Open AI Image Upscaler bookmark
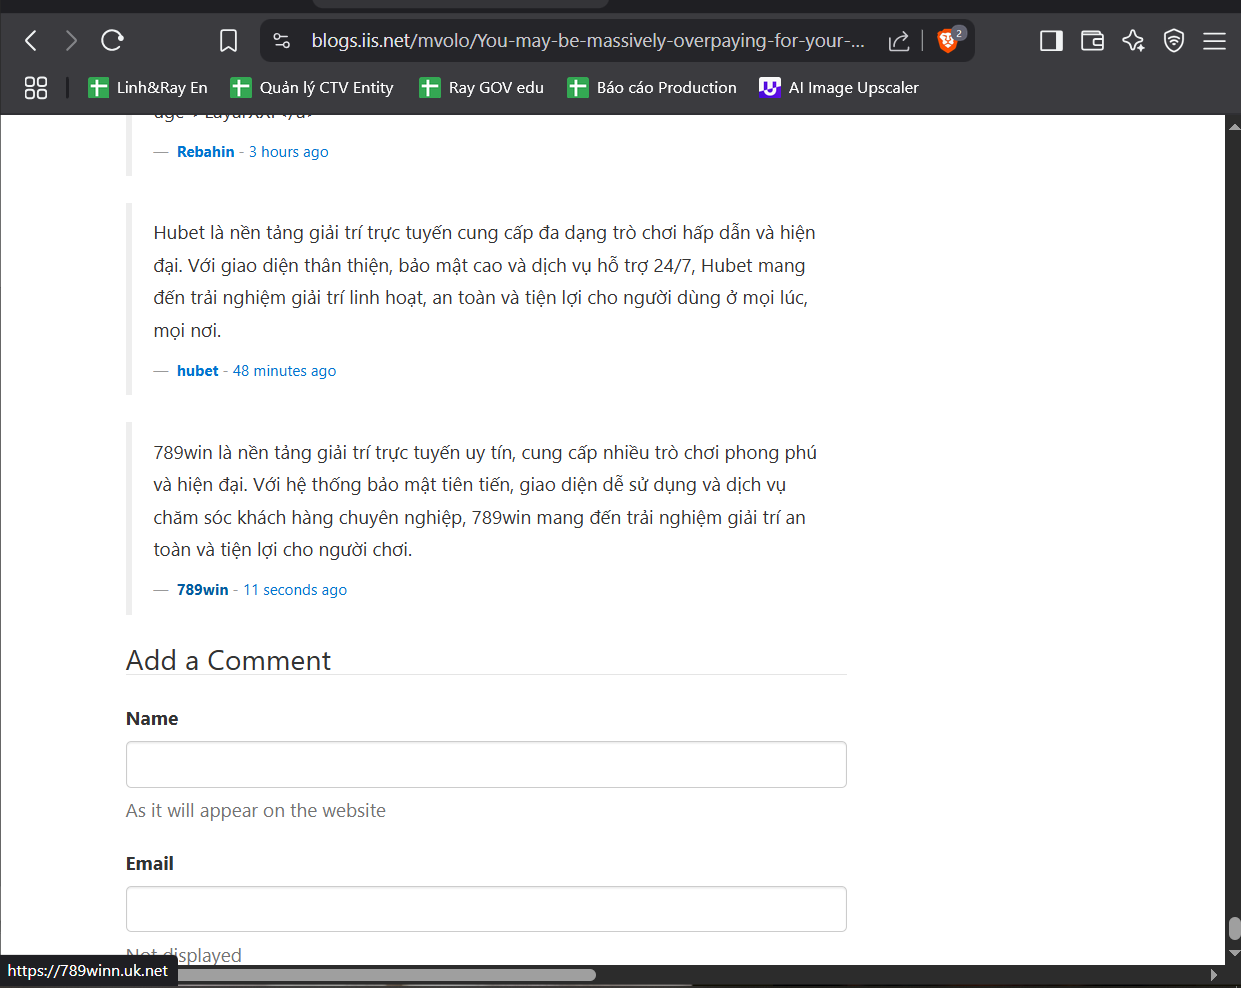 pos(839,88)
